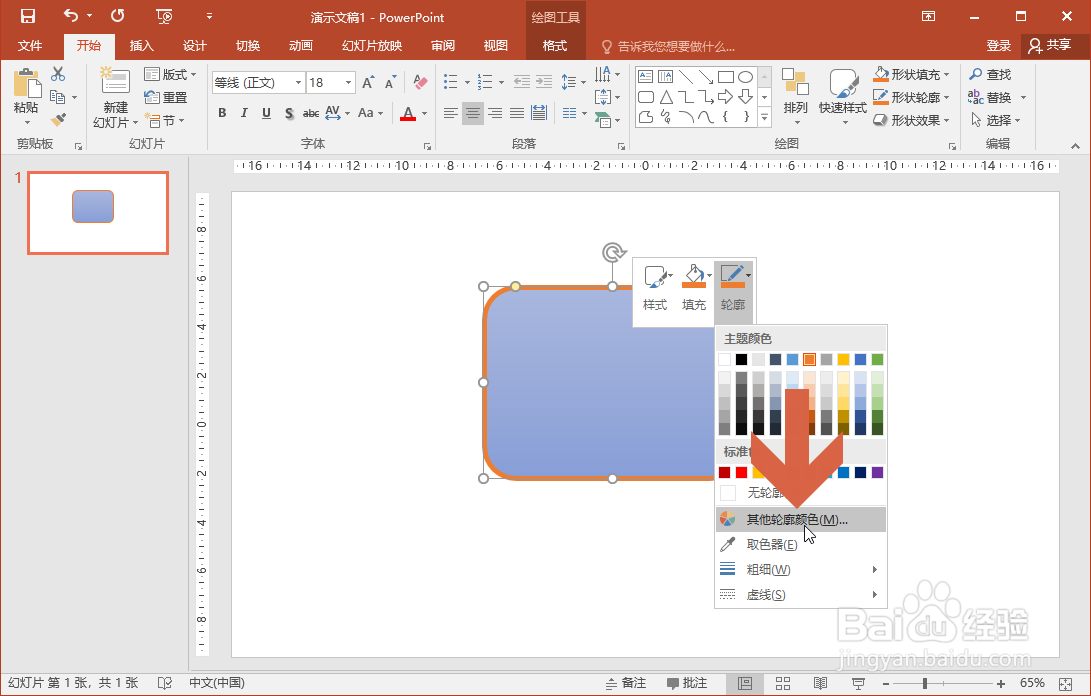Toggle right text alignment
This screenshot has height=696, width=1091.
coord(495,113)
